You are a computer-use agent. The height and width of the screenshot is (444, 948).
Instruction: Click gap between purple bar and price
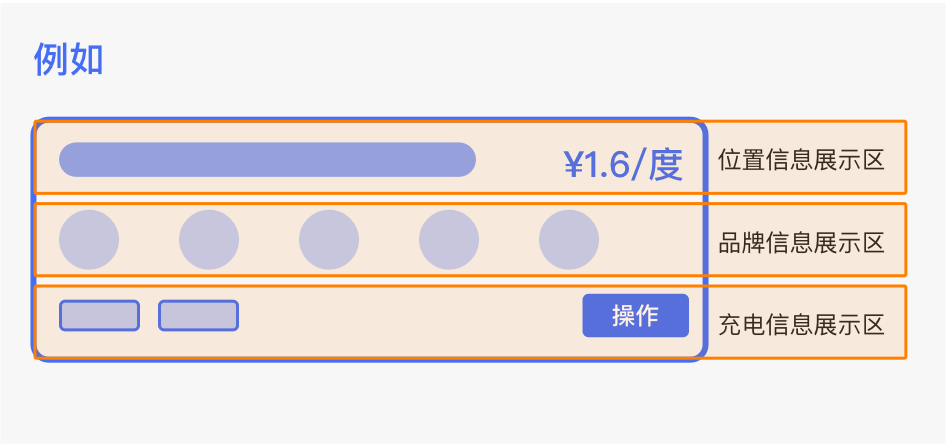tap(518, 161)
